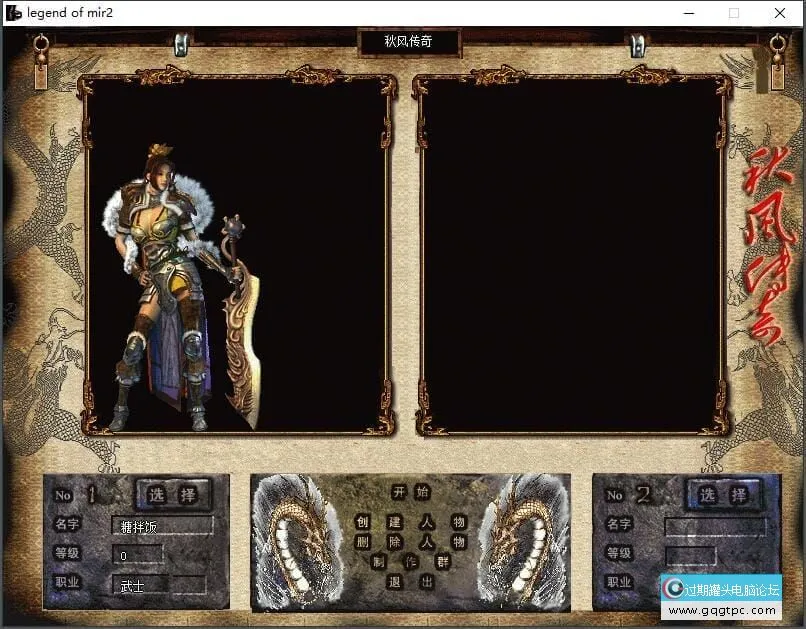
Task: Click 删除人物 to delete a character
Action: [410, 542]
